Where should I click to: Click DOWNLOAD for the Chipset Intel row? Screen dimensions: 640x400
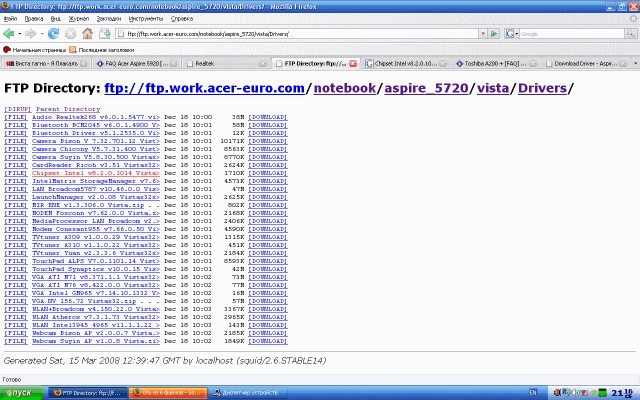click(268, 173)
